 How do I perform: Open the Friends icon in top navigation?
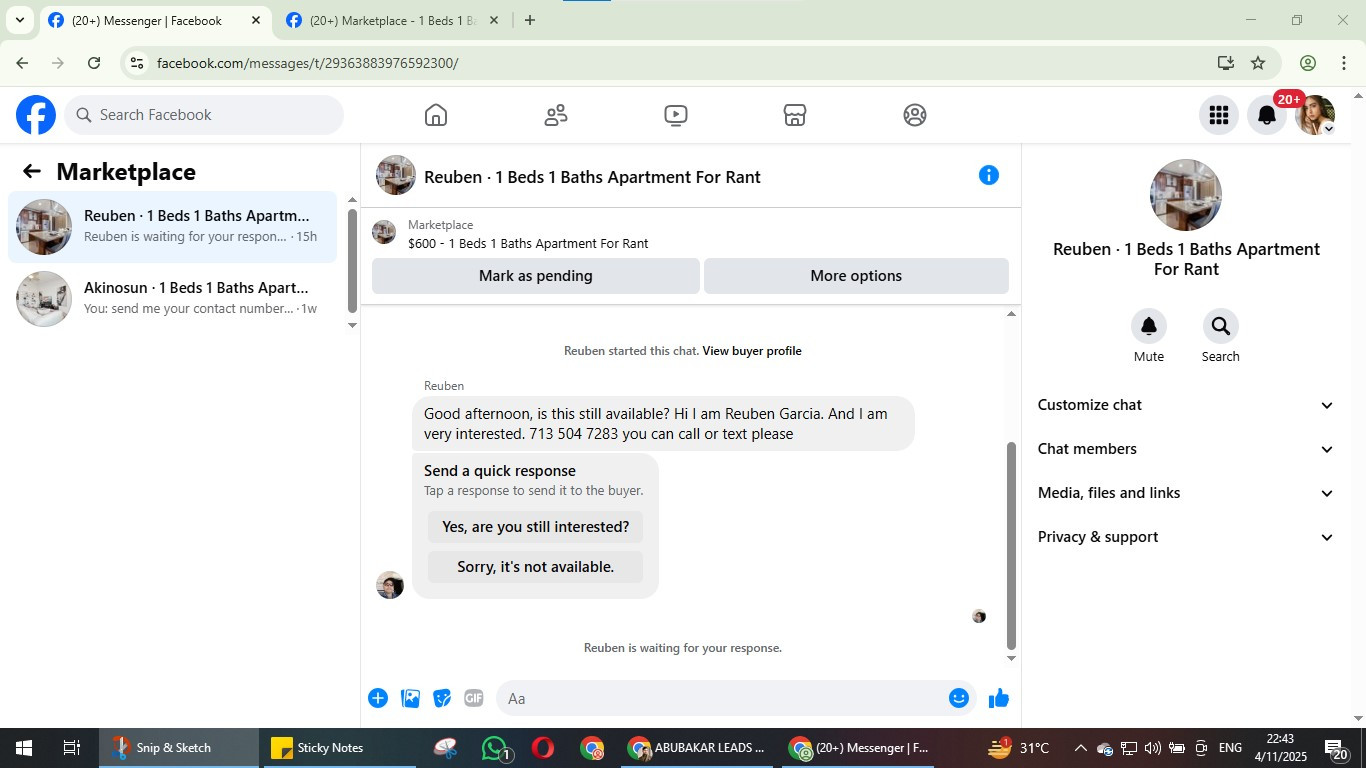[556, 115]
